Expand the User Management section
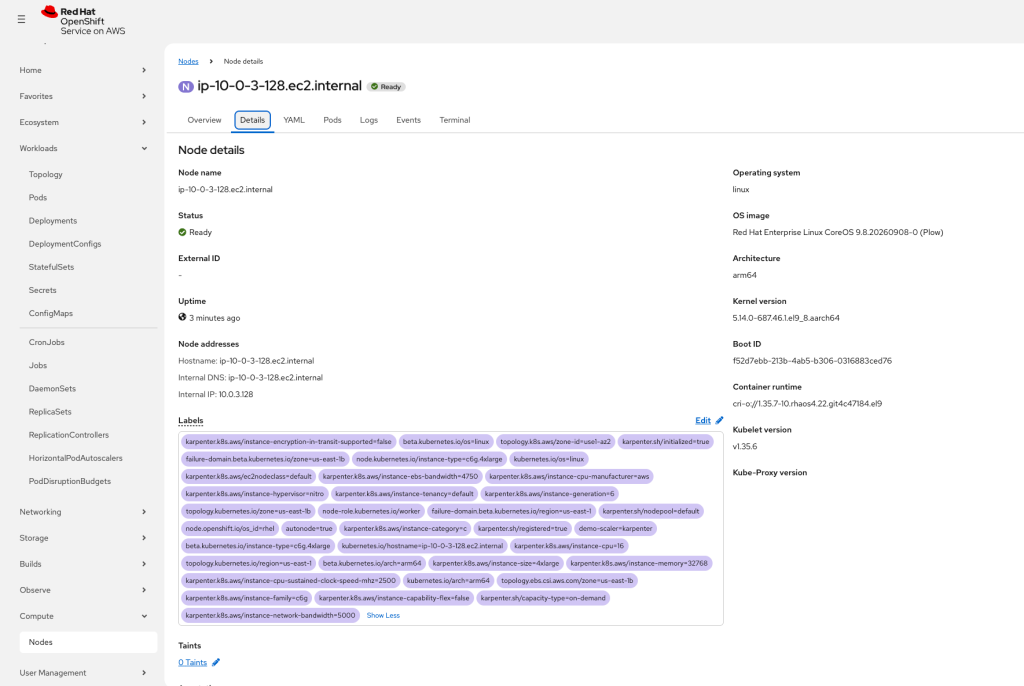 83,672
